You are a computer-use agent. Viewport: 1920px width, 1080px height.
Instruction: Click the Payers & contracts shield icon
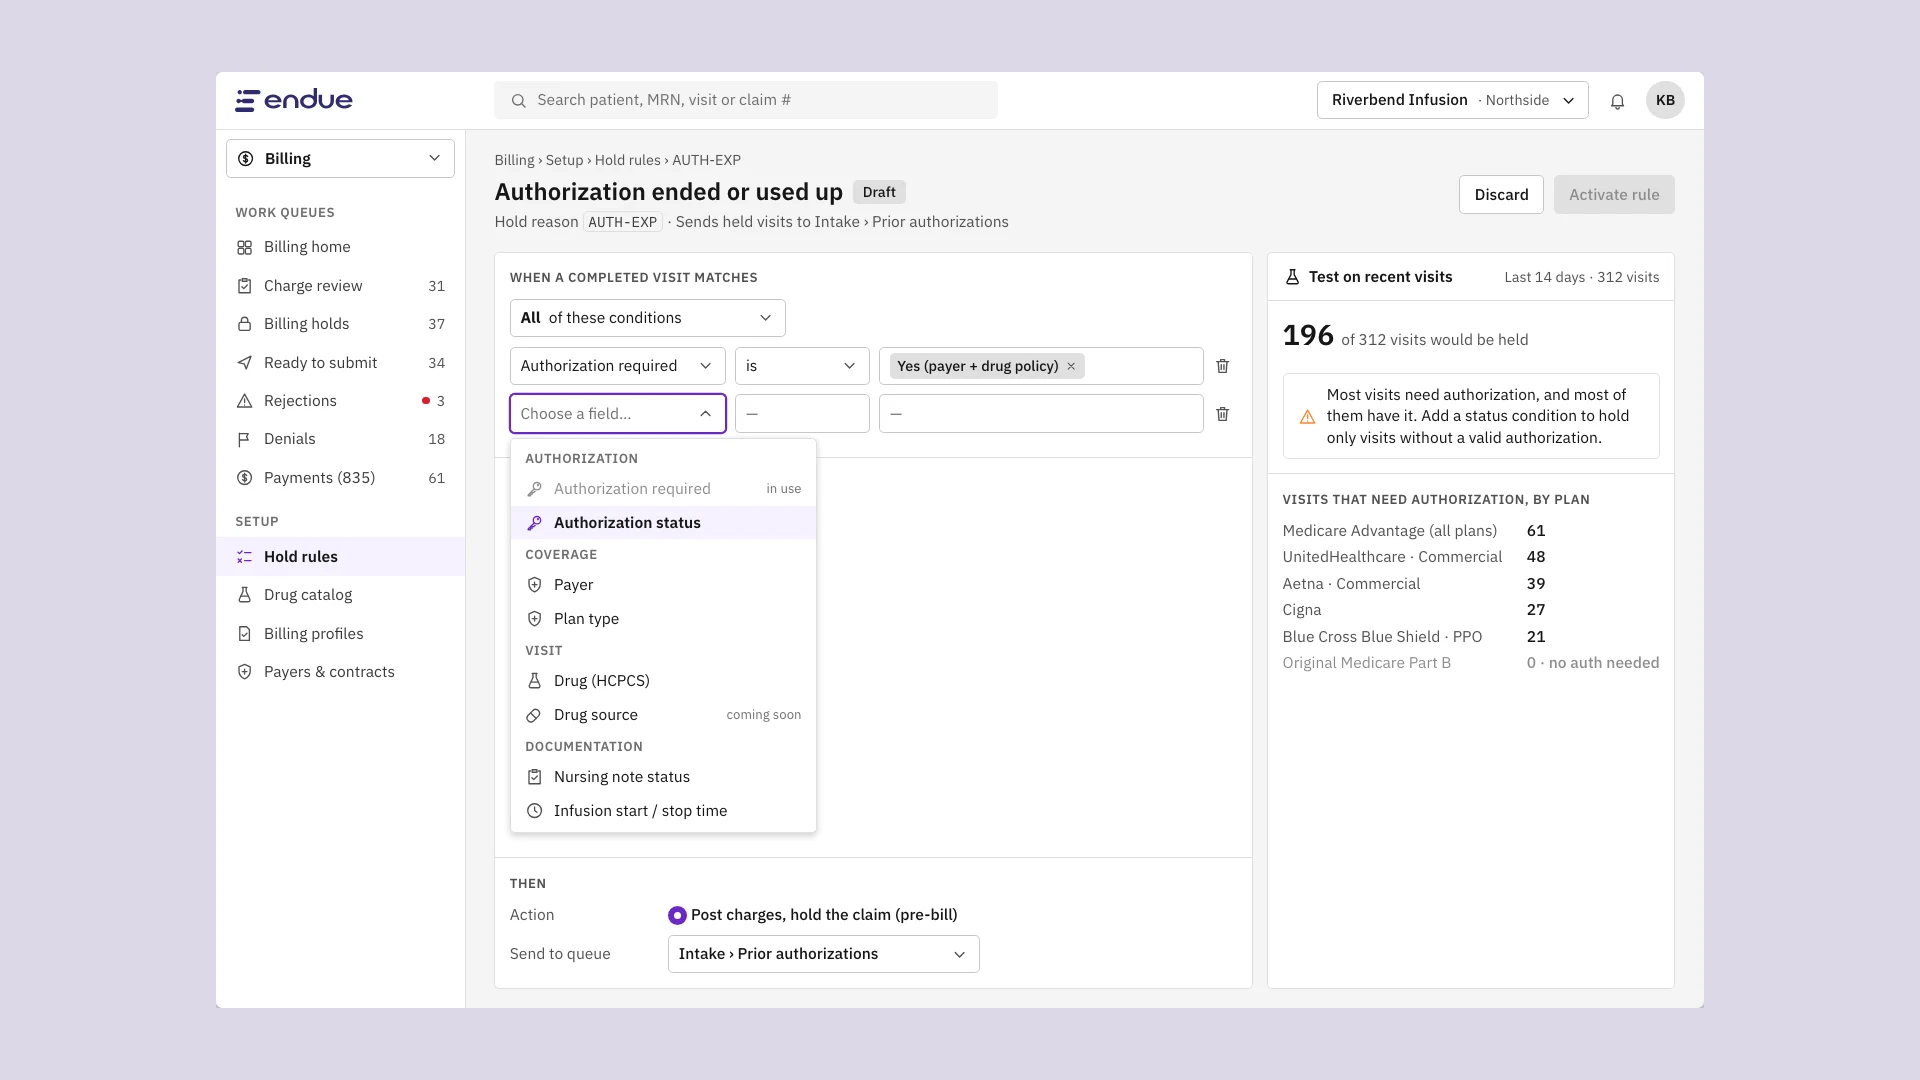click(244, 672)
